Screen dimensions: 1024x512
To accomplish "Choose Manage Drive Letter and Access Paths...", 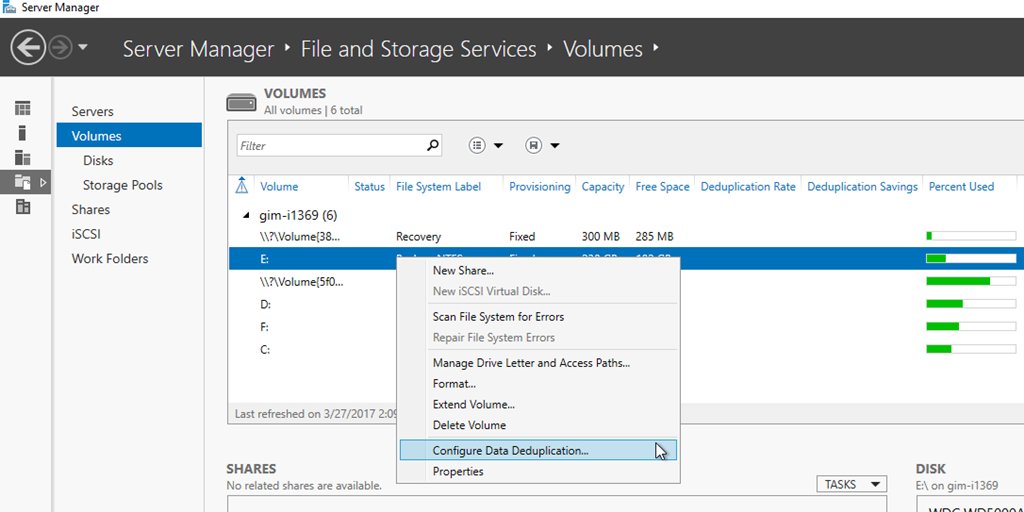I will (538, 363).
